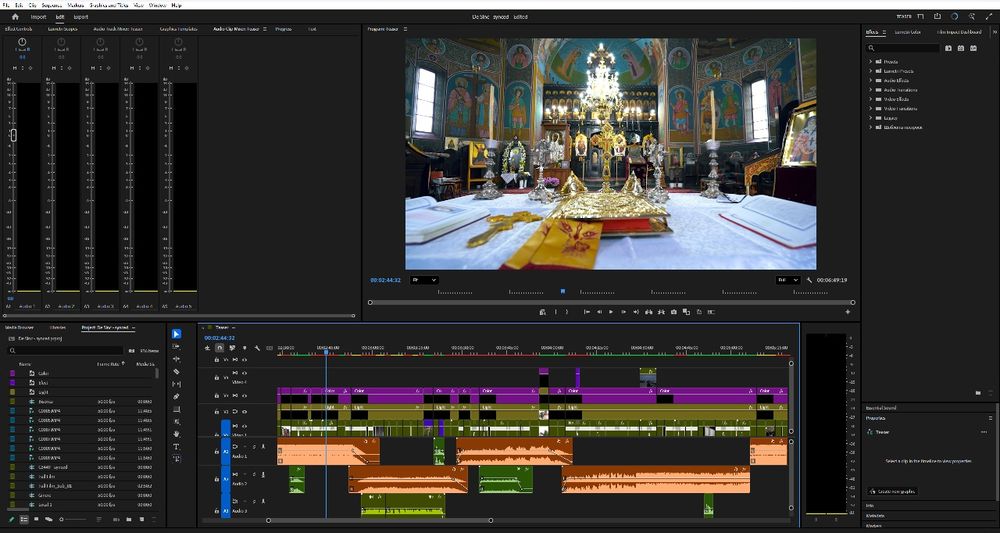Open the Sequence menu
Image resolution: width=1000 pixels, height=533 pixels.
point(52,4)
